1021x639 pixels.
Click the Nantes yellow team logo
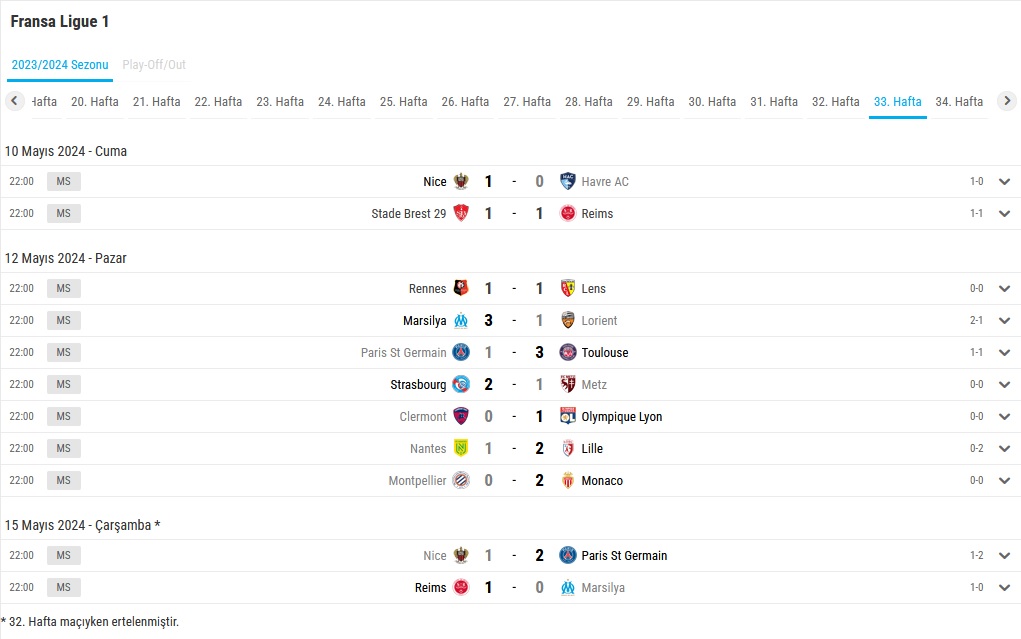point(461,448)
